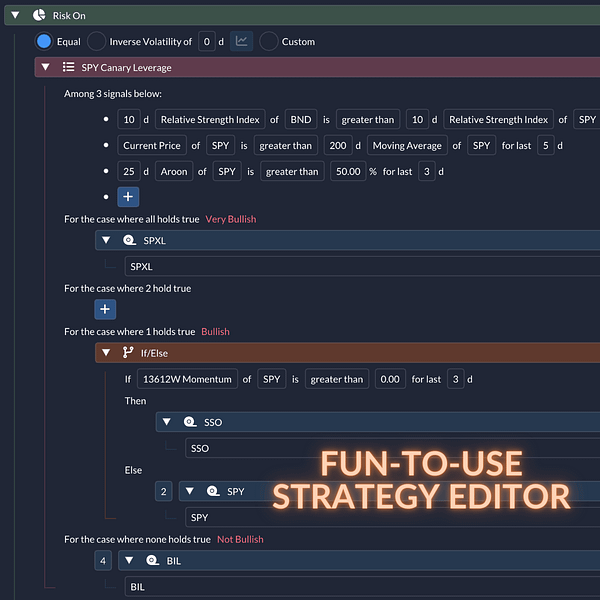Image resolution: width=600 pixels, height=600 pixels.
Task: Select the Equal weighting radio option
Action: click(43, 41)
